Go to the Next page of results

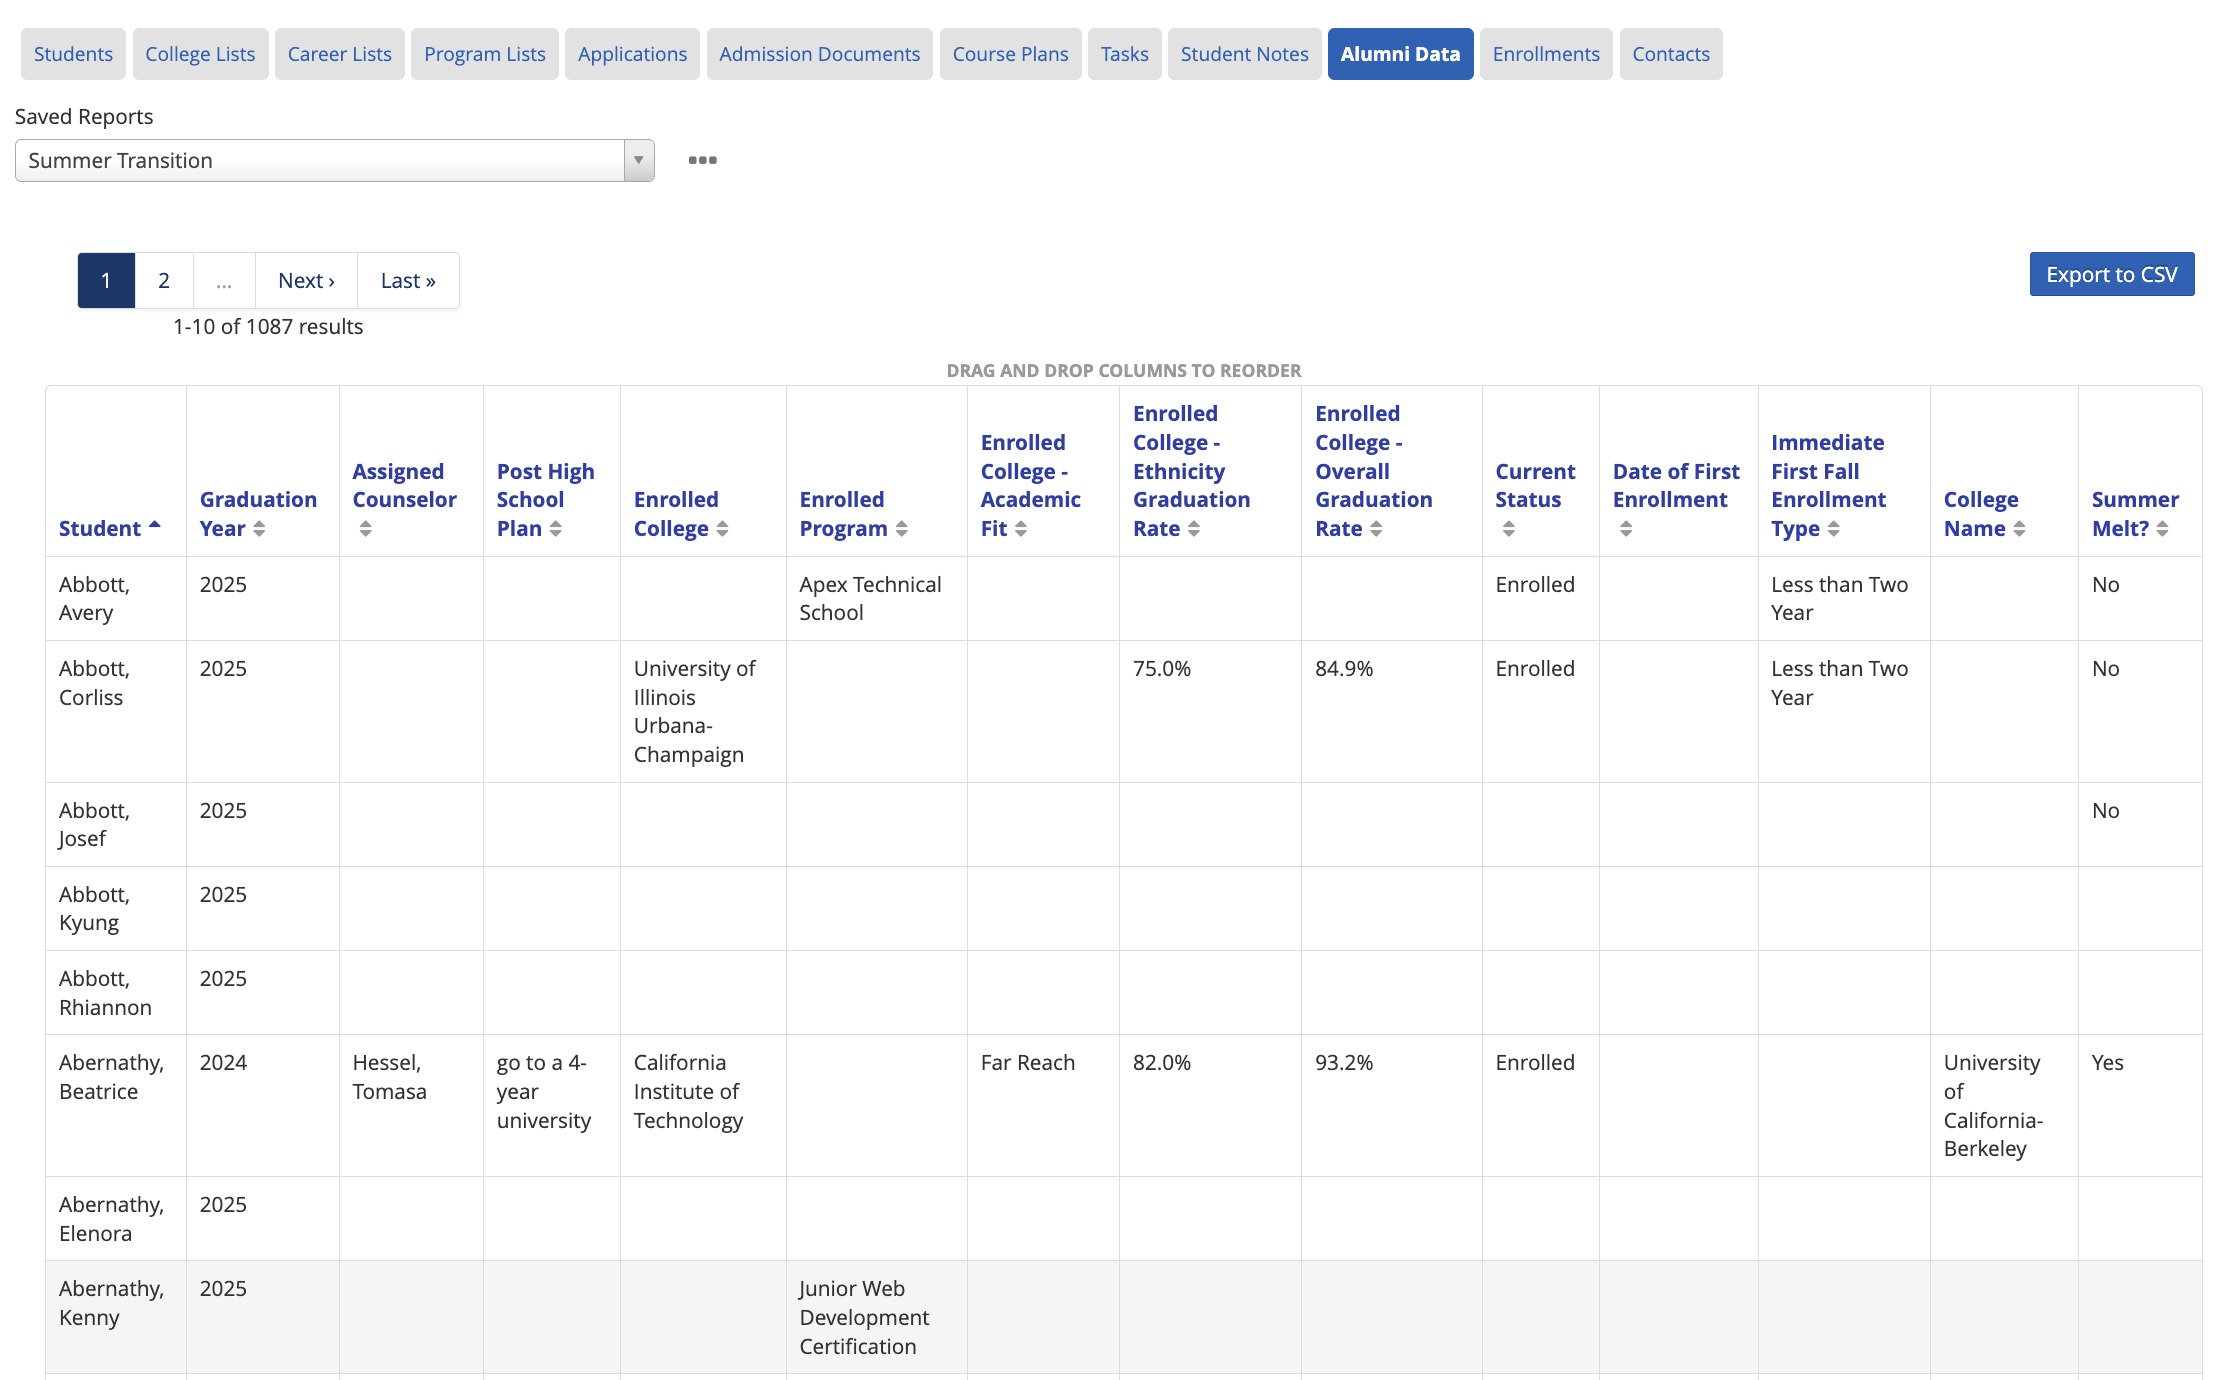[x=306, y=281]
